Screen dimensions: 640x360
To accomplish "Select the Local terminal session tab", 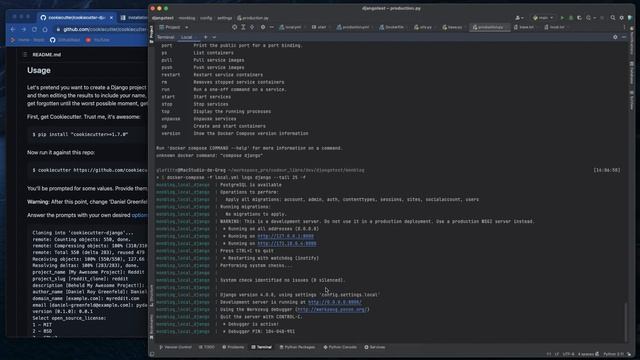I will 187,37.
